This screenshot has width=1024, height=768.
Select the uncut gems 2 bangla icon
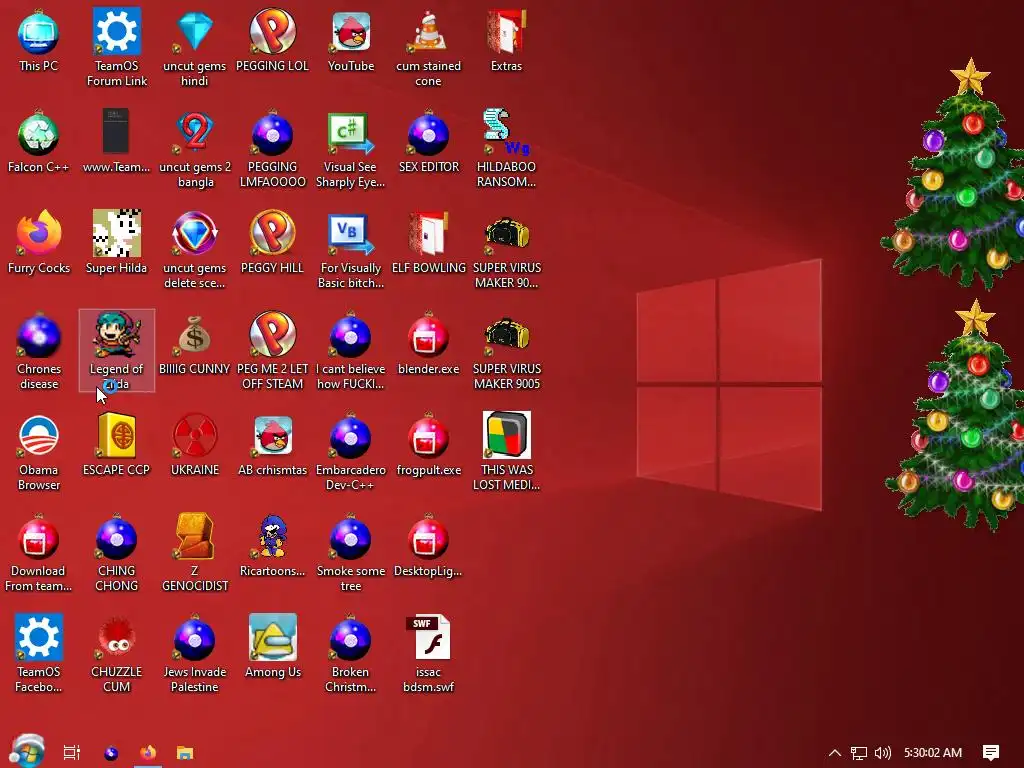195,148
